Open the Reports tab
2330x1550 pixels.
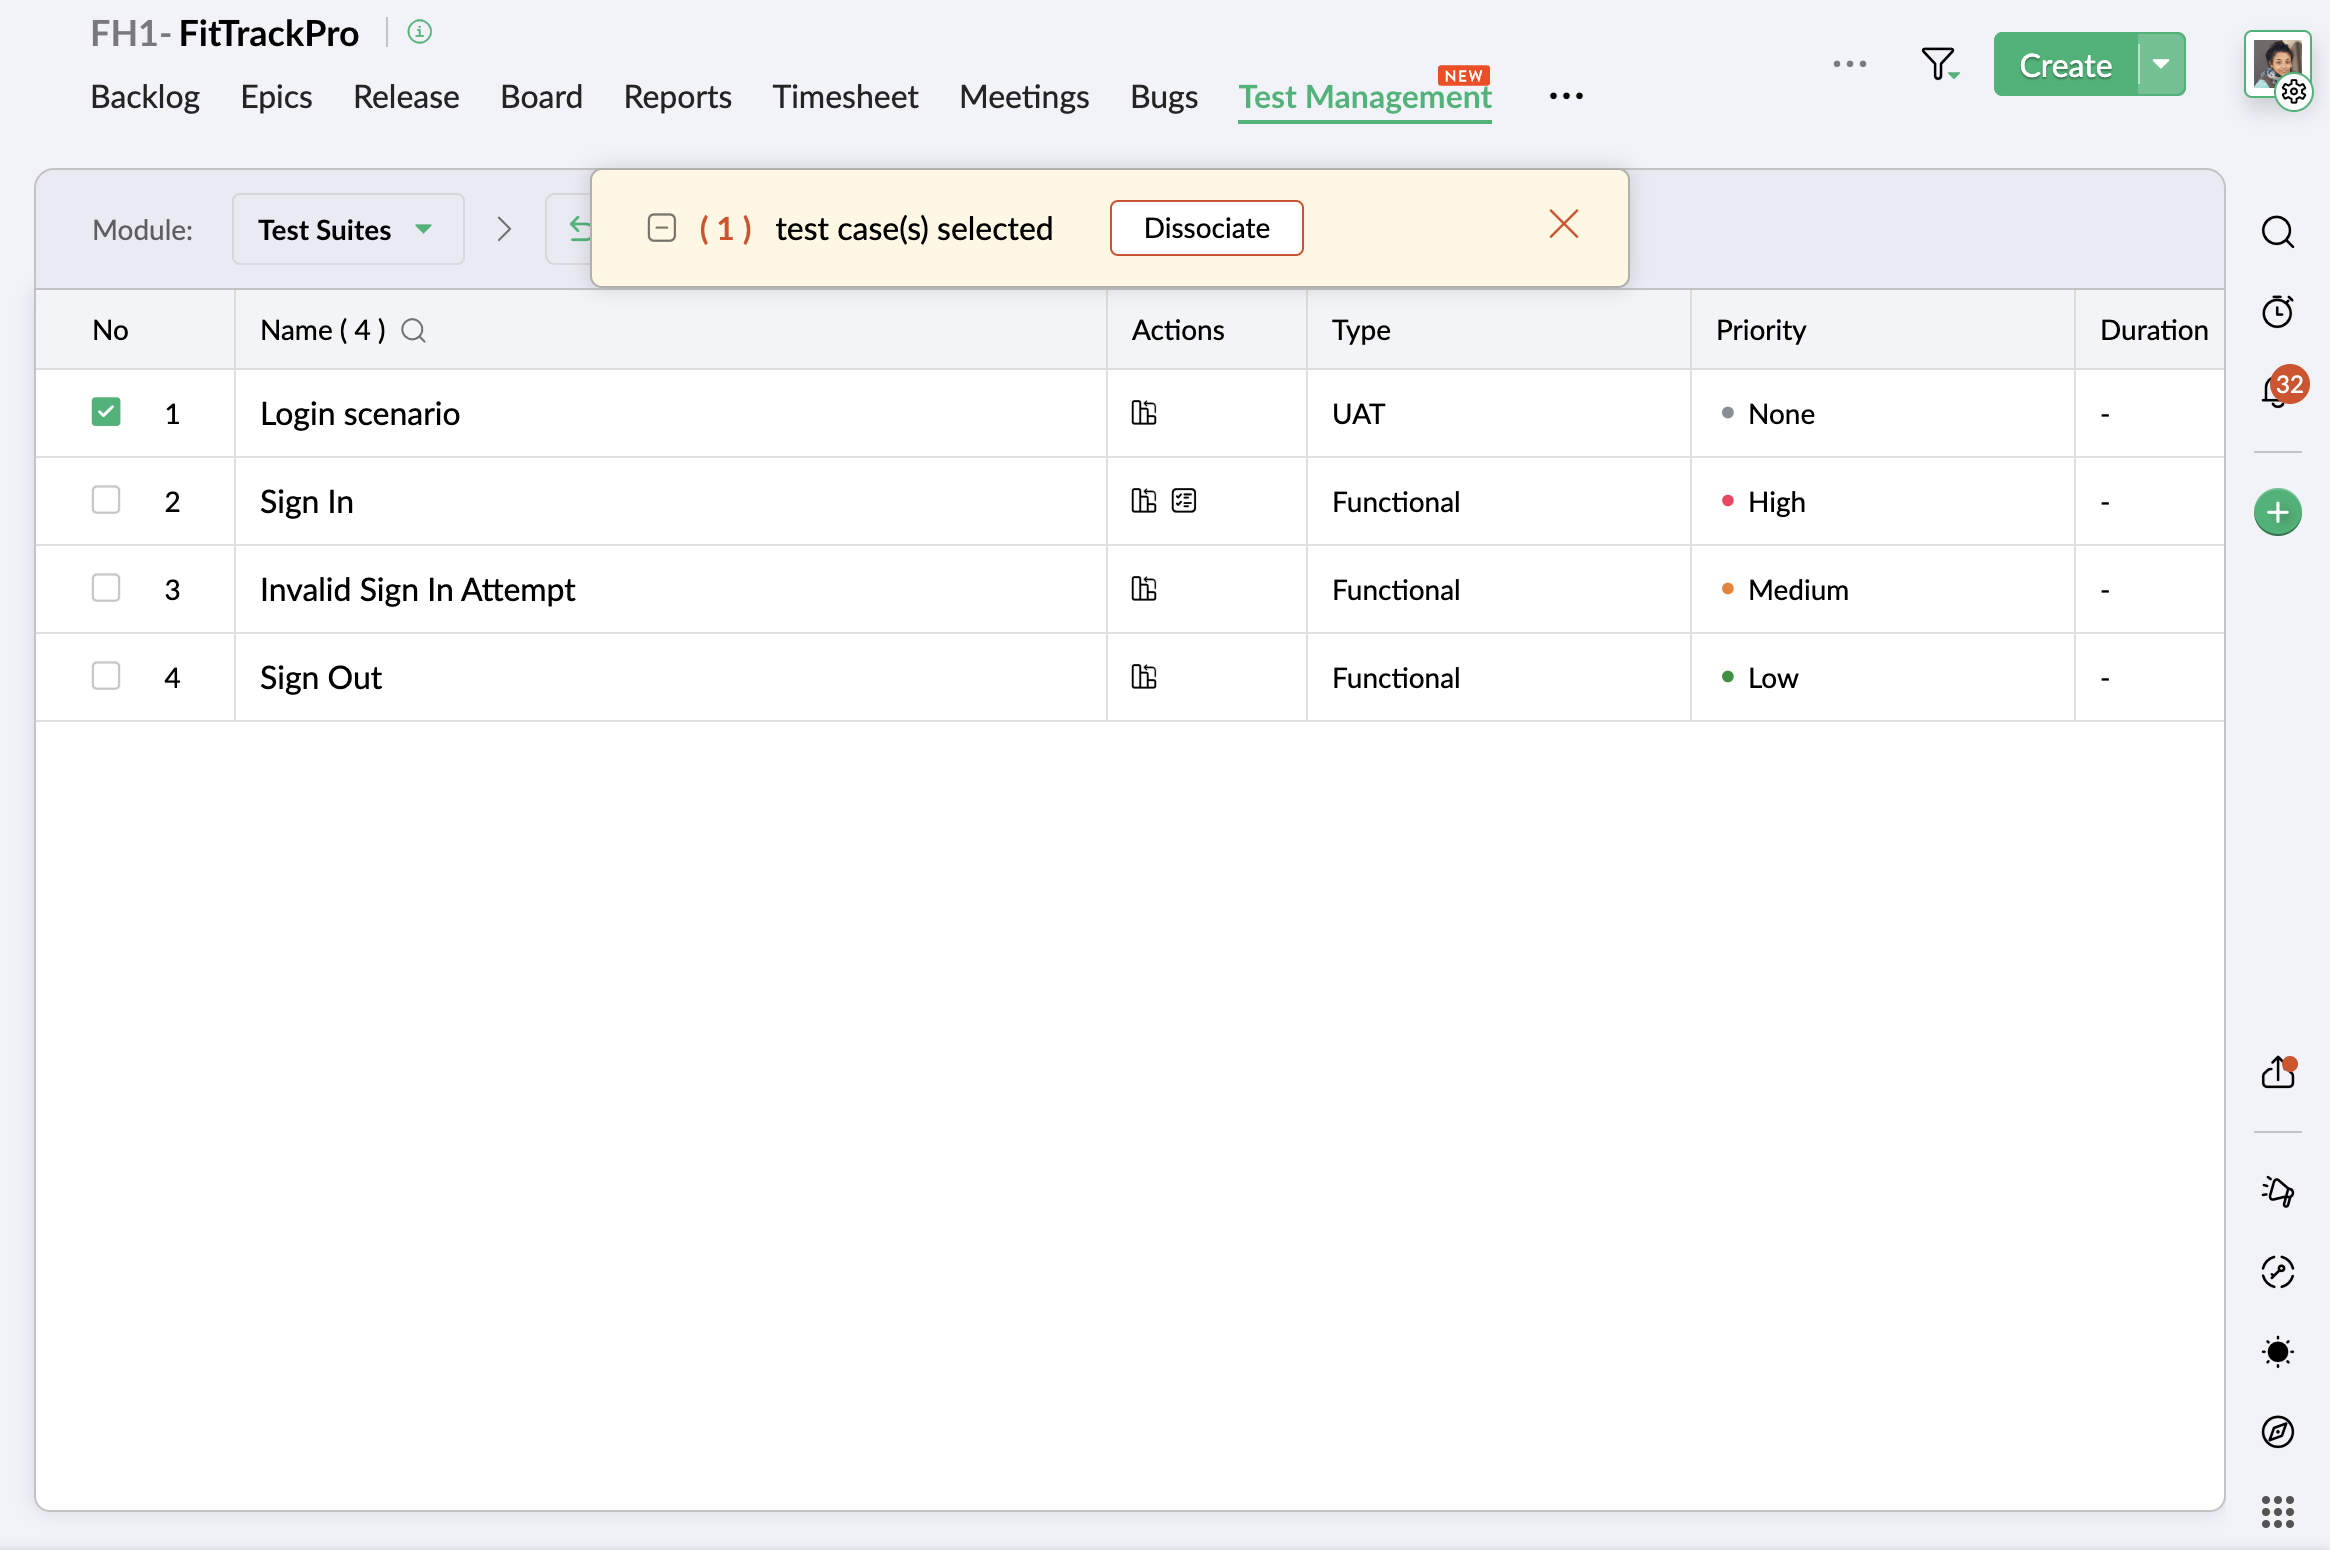point(677,97)
